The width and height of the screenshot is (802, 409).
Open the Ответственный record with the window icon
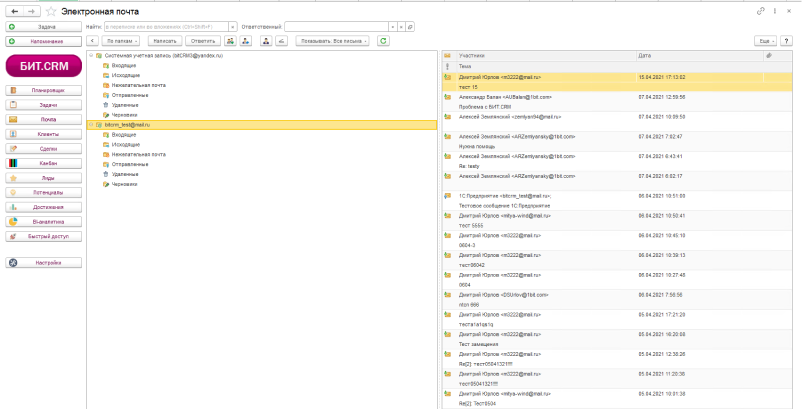pyautogui.click(x=410, y=27)
